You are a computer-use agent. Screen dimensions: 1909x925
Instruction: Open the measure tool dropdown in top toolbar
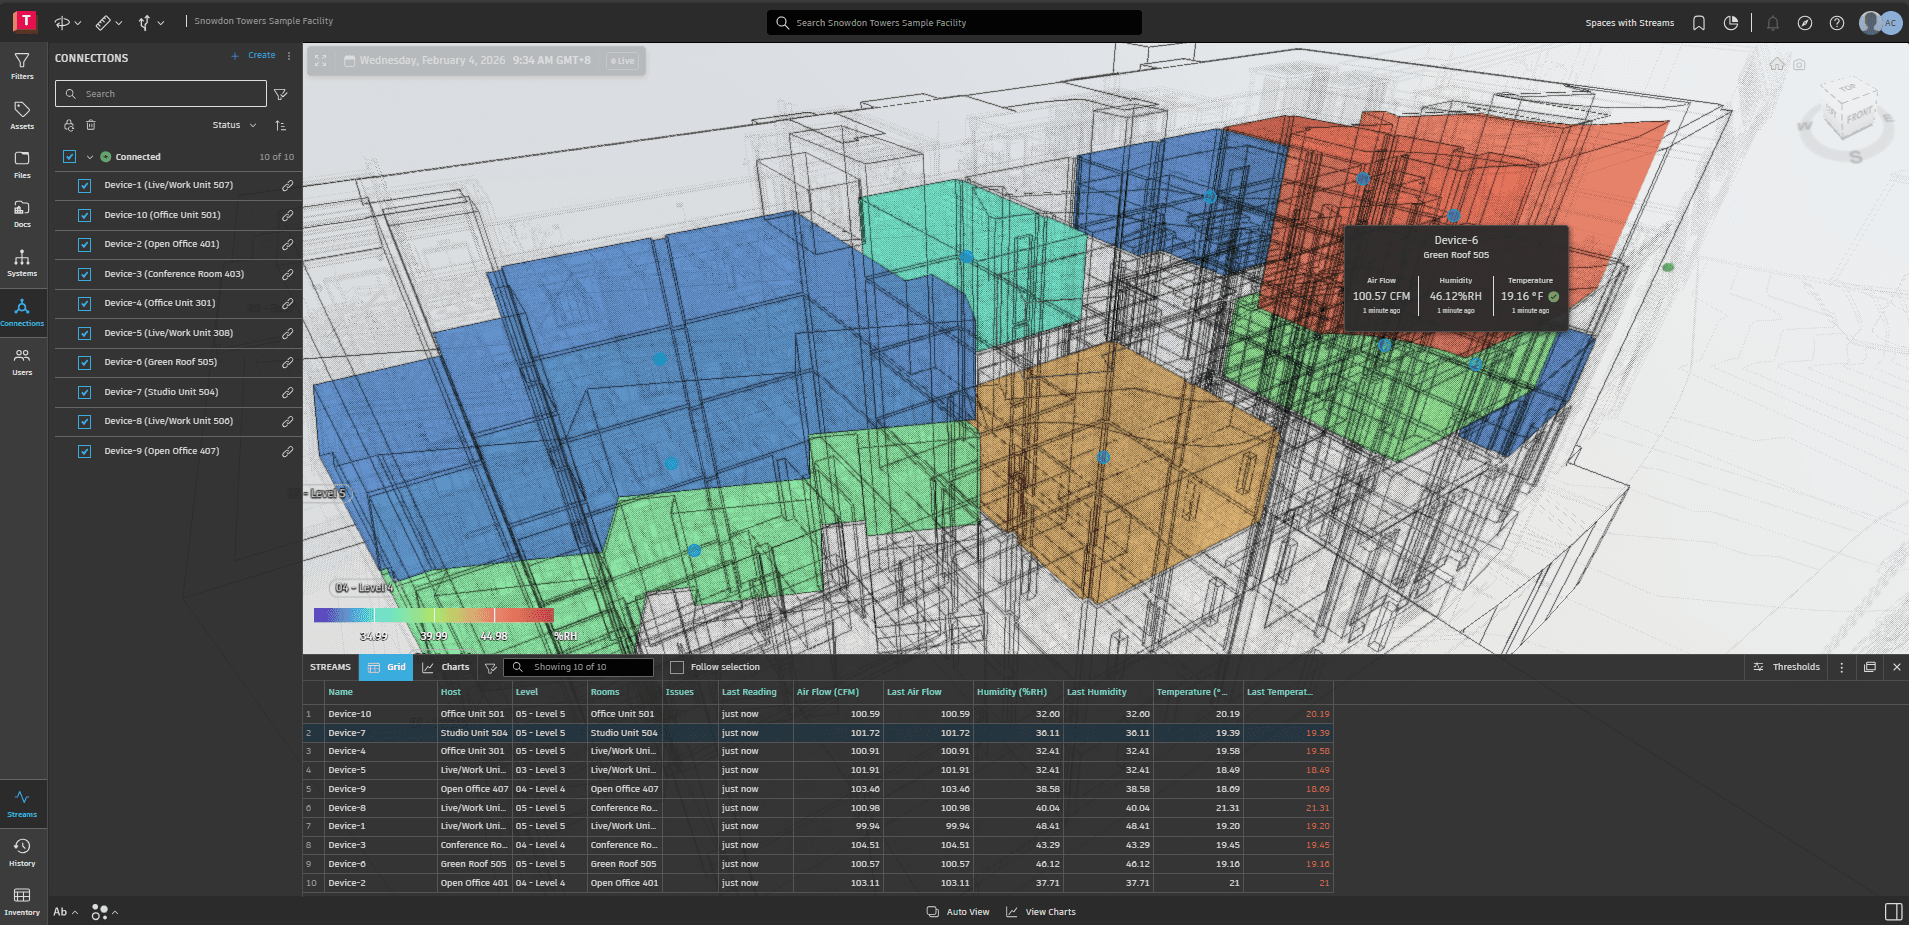point(117,22)
